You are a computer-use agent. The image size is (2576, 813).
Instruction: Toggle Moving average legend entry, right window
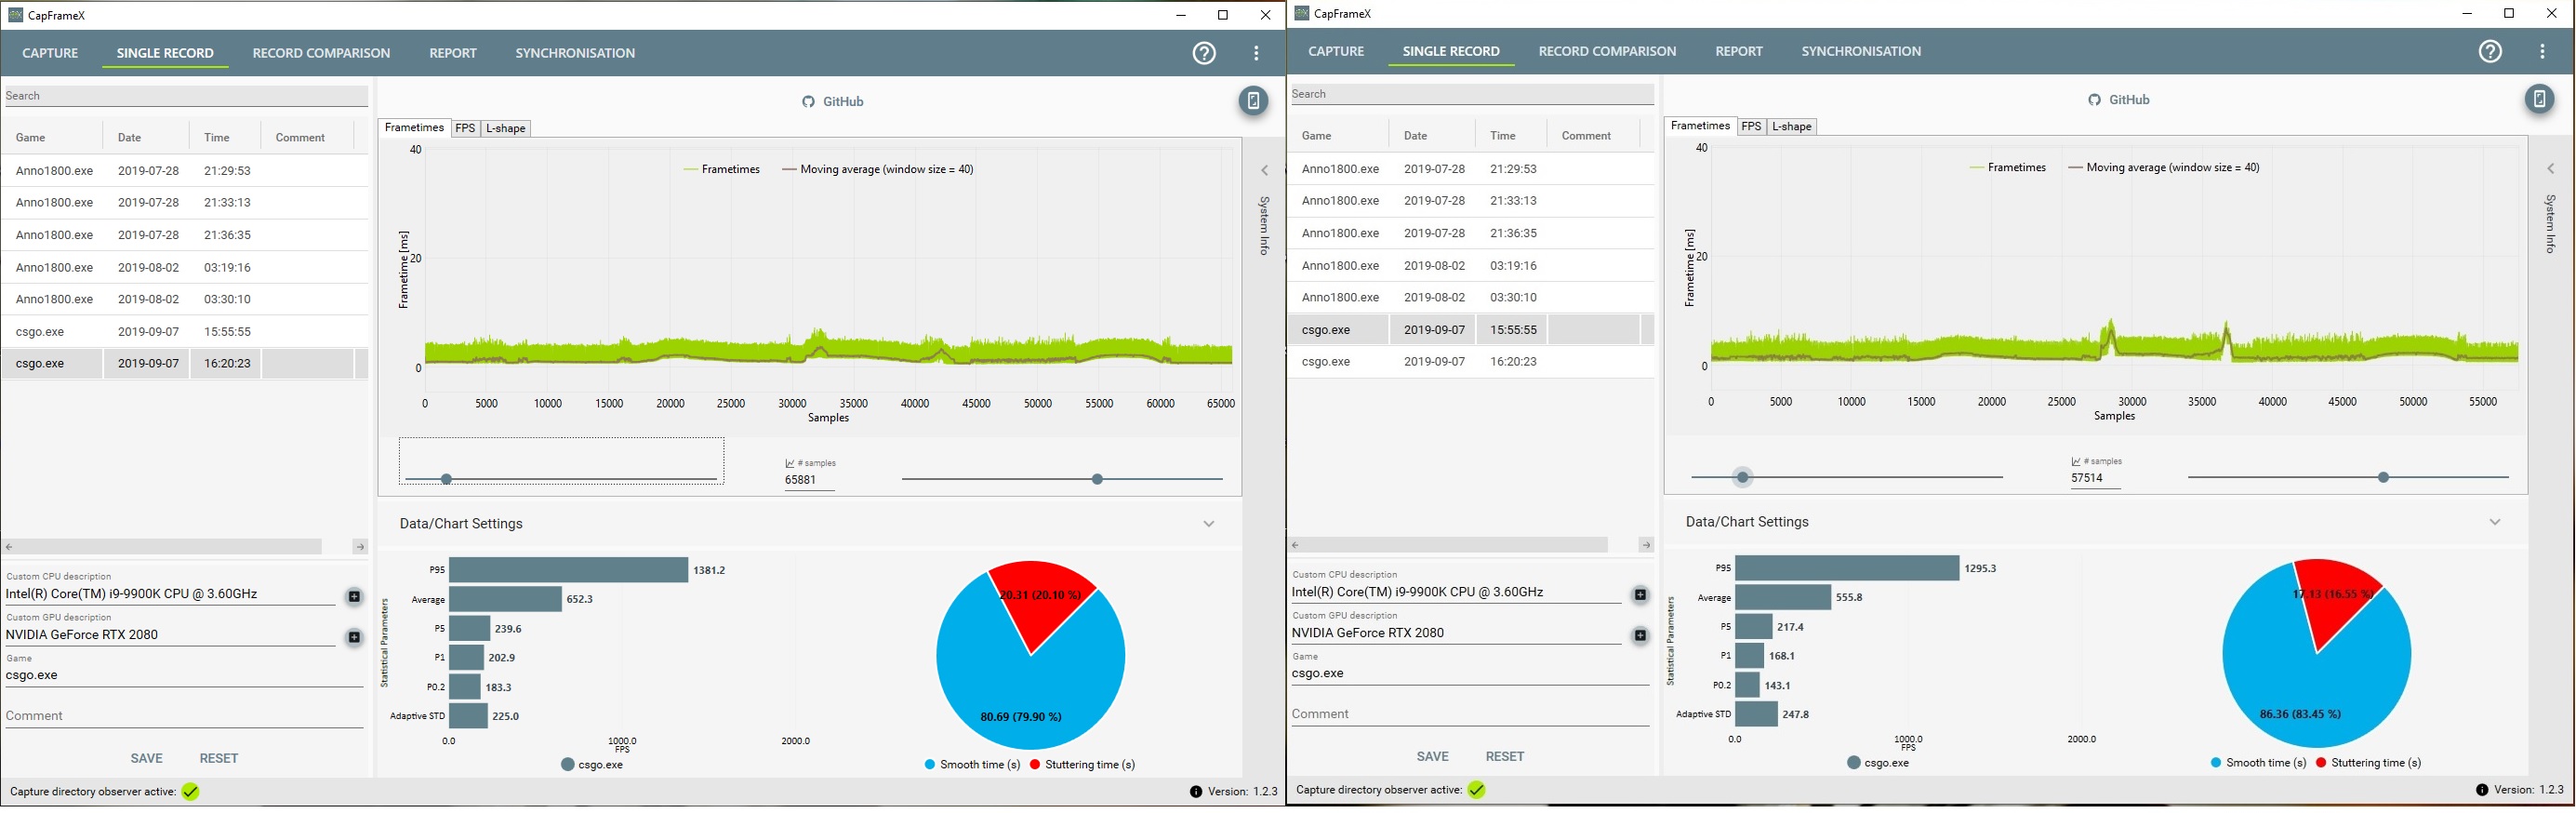(2164, 168)
